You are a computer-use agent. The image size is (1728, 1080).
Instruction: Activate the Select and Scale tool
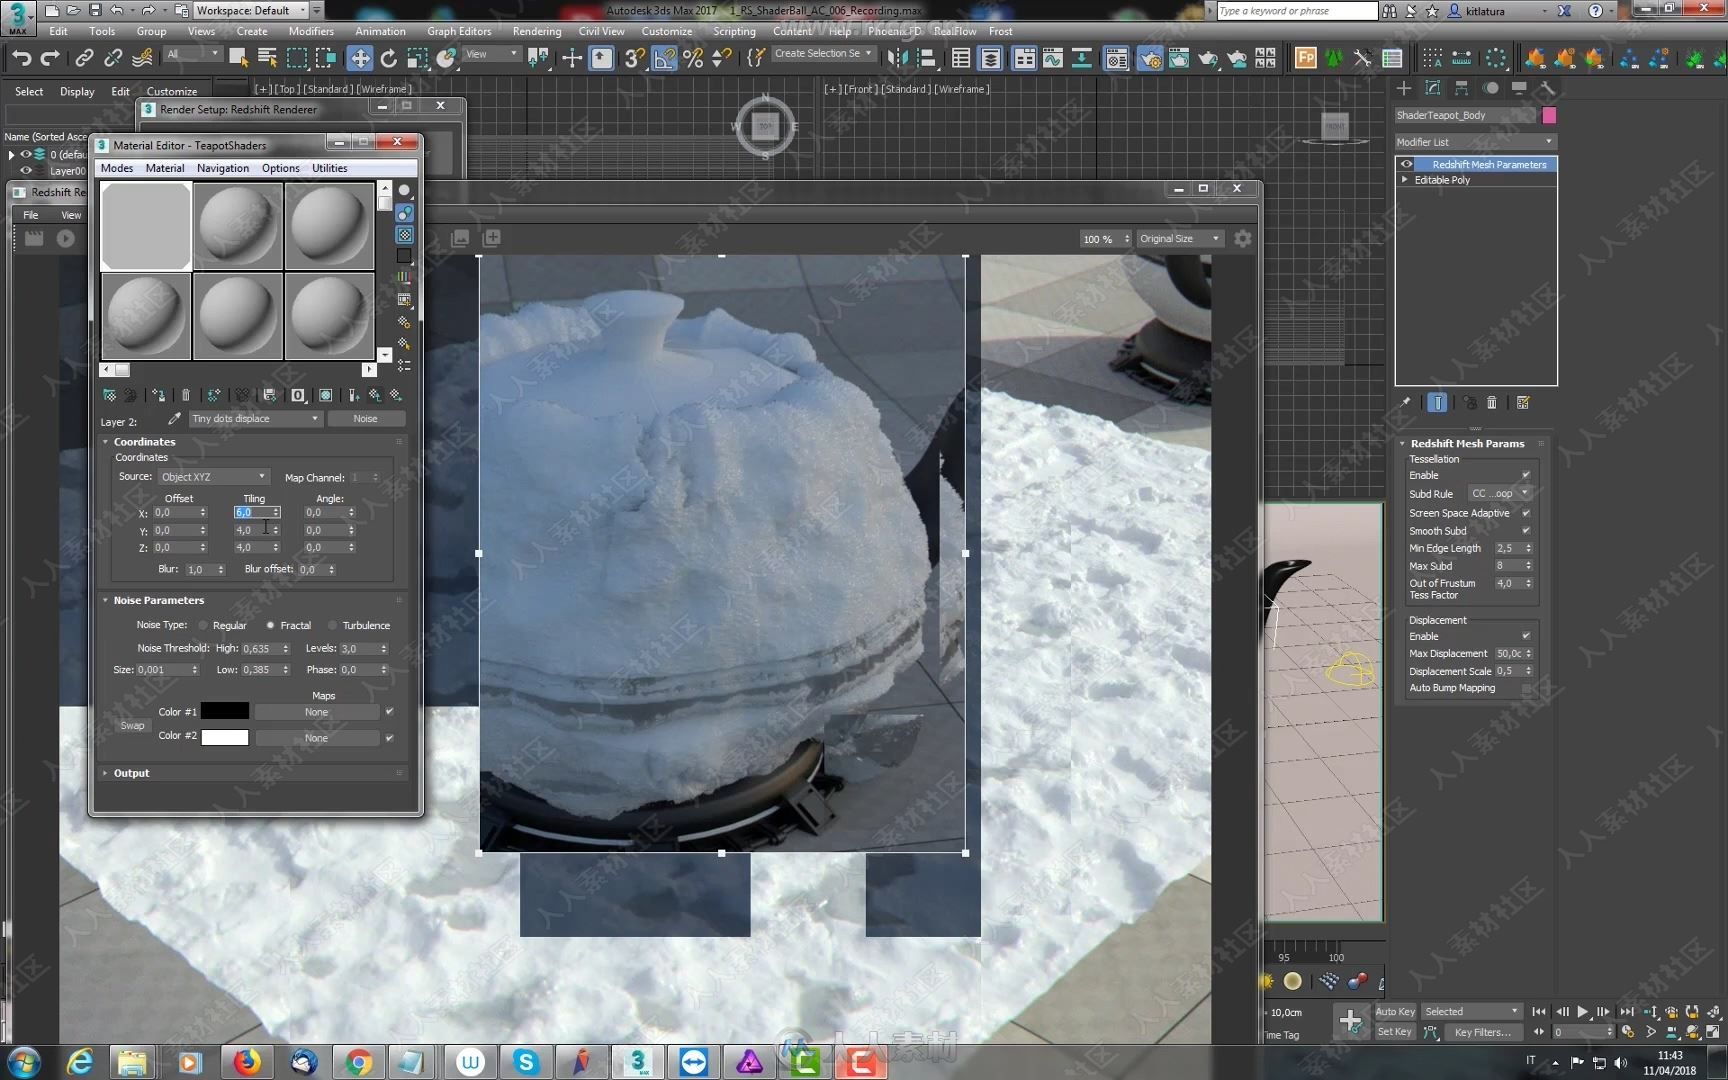pos(417,58)
